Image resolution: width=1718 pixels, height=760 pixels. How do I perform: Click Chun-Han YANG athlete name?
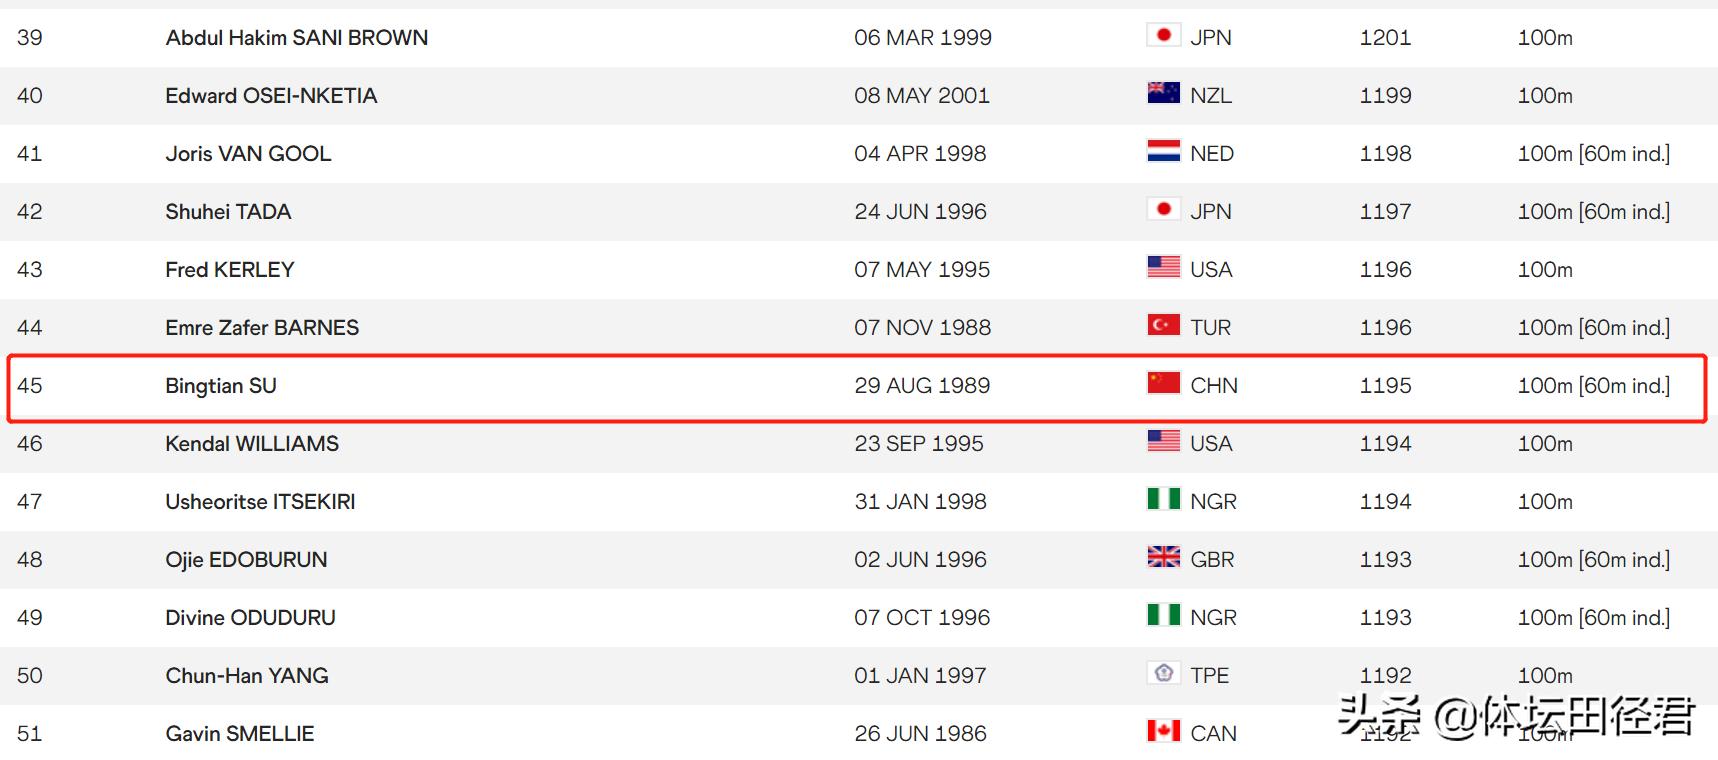247,676
